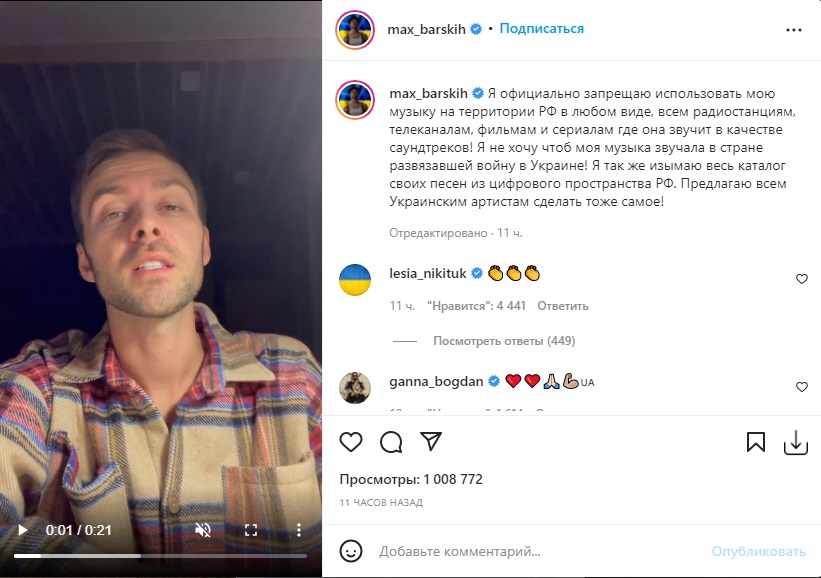Open the three-dot post options menu
Viewport: 821px width, 578px height.
(794, 30)
